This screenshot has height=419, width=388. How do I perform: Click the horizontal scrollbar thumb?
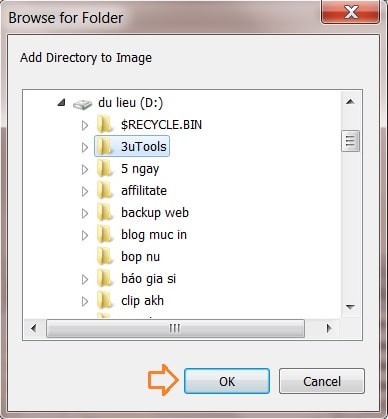click(175, 329)
